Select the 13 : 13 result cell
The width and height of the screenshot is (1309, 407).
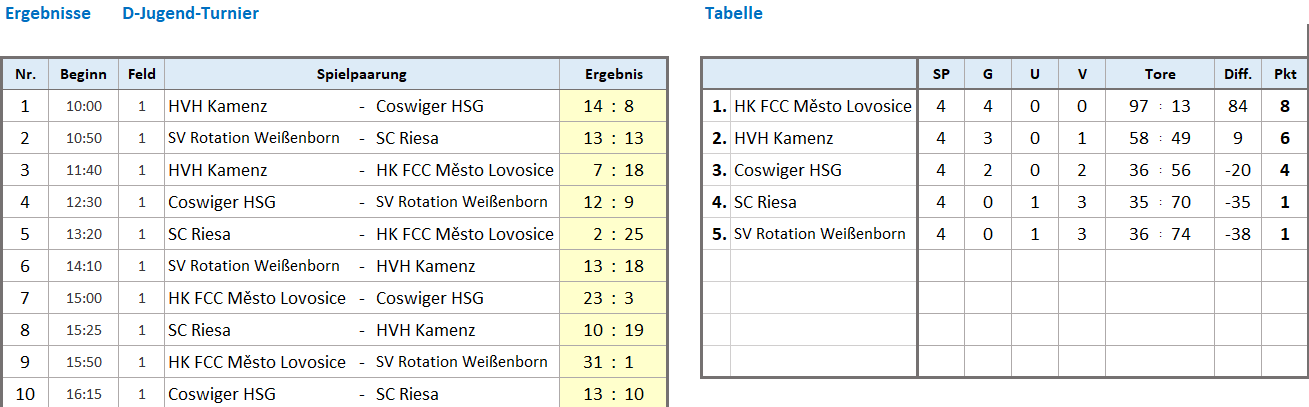pyautogui.click(x=613, y=138)
